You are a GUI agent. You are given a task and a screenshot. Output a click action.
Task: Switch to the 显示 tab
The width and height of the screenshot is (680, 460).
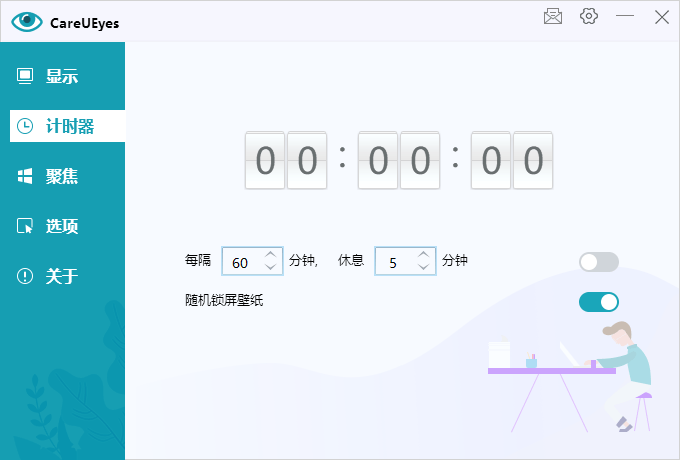[x=62, y=76]
